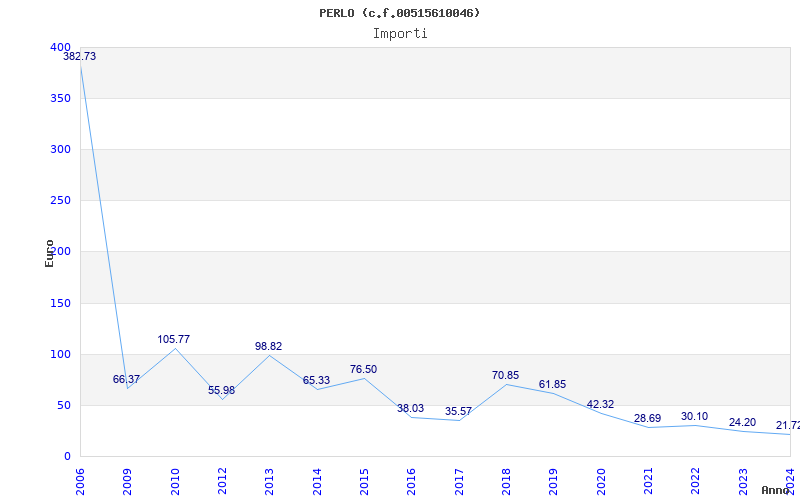Click y-axis tick 400
Viewport: 800px width, 500px height.
click(x=60, y=47)
